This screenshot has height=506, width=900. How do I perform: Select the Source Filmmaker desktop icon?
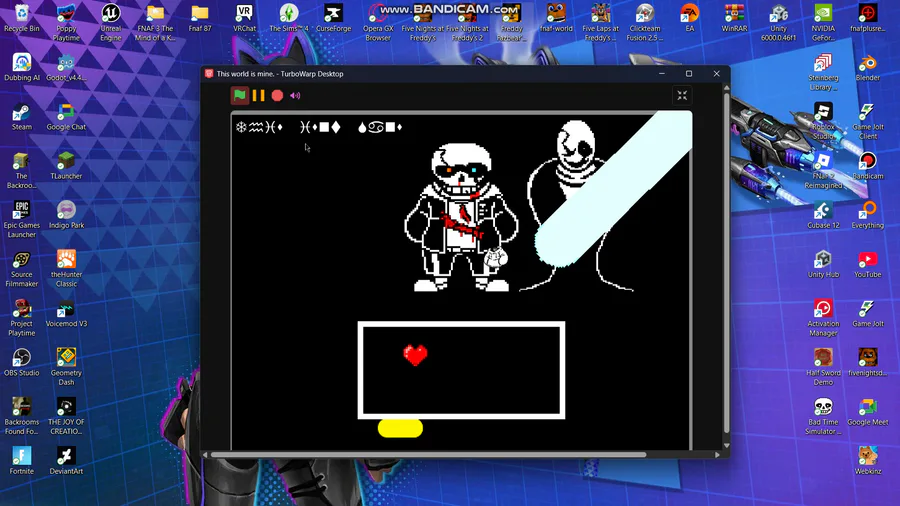pos(22,269)
